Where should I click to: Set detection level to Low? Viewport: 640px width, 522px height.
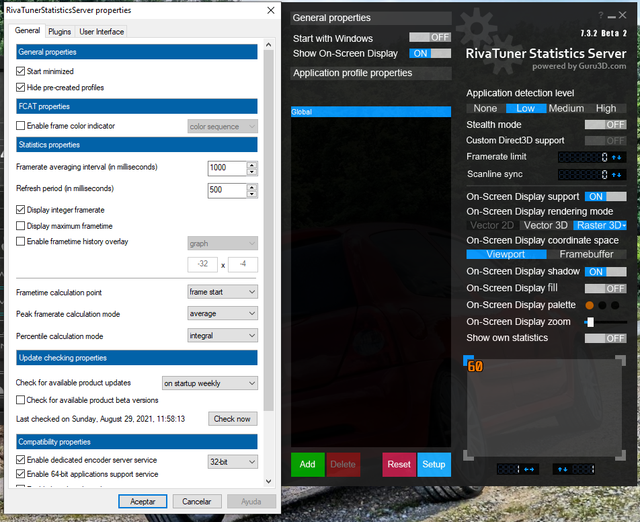pyautogui.click(x=526, y=109)
